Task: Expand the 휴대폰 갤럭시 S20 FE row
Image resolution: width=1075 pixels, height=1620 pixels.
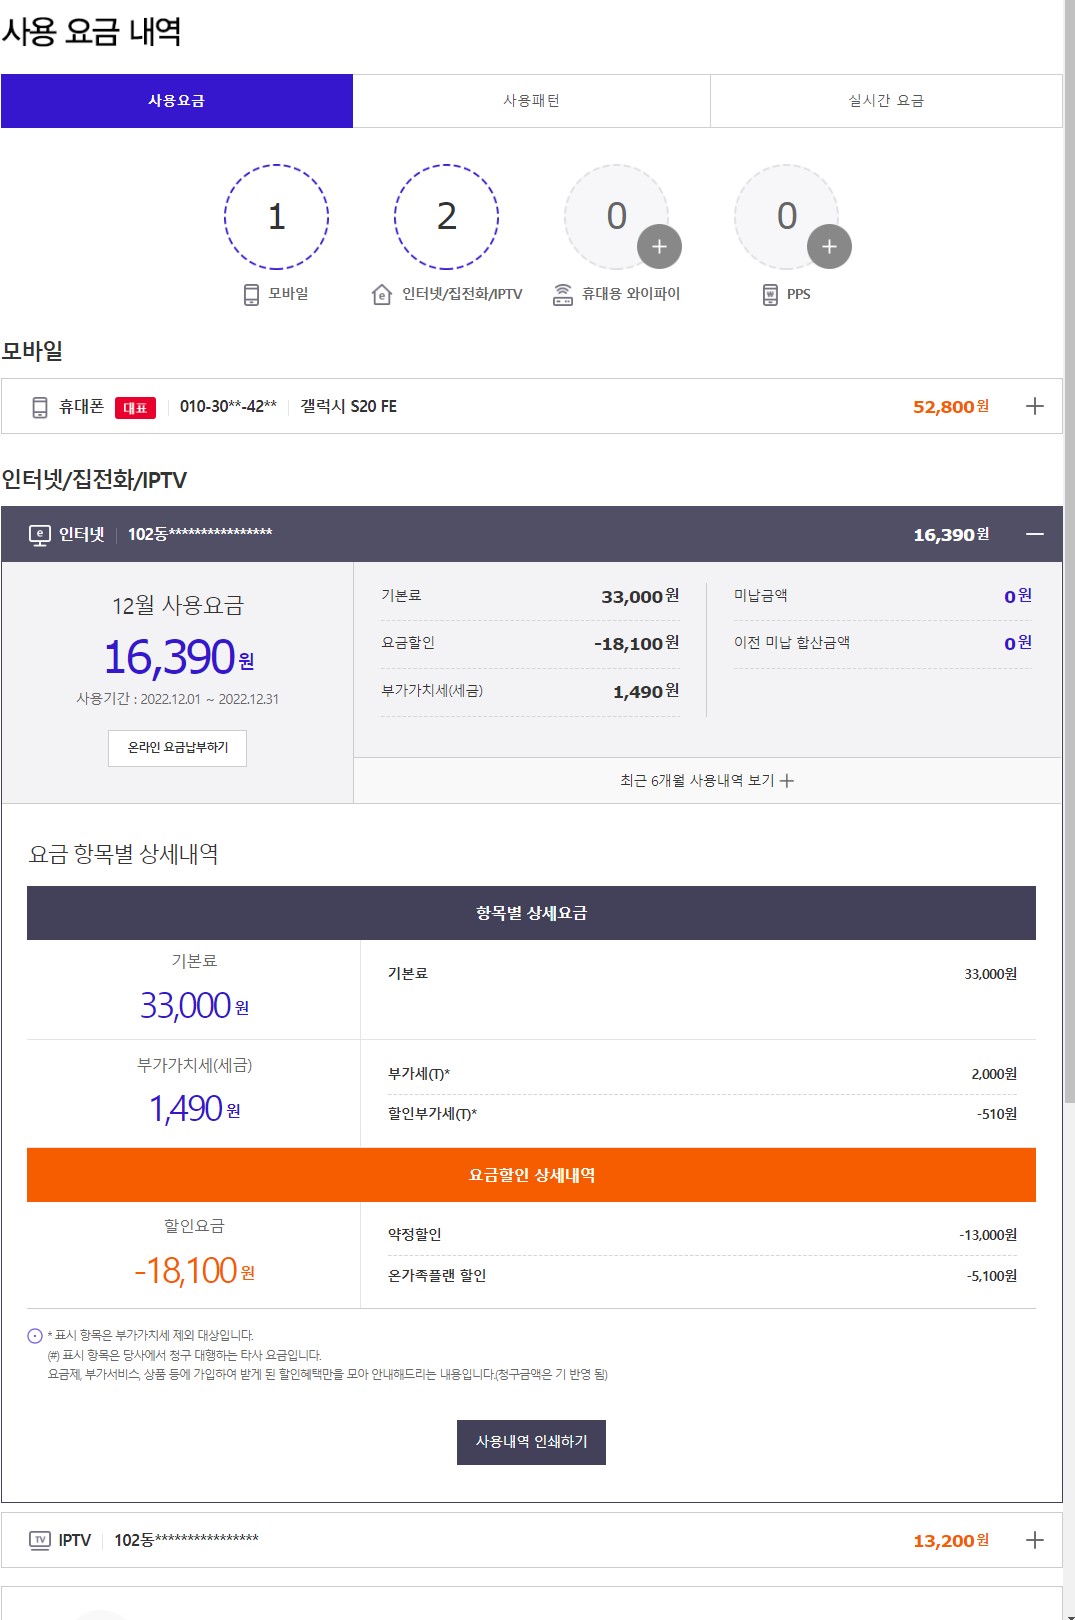Action: pyautogui.click(x=1034, y=406)
